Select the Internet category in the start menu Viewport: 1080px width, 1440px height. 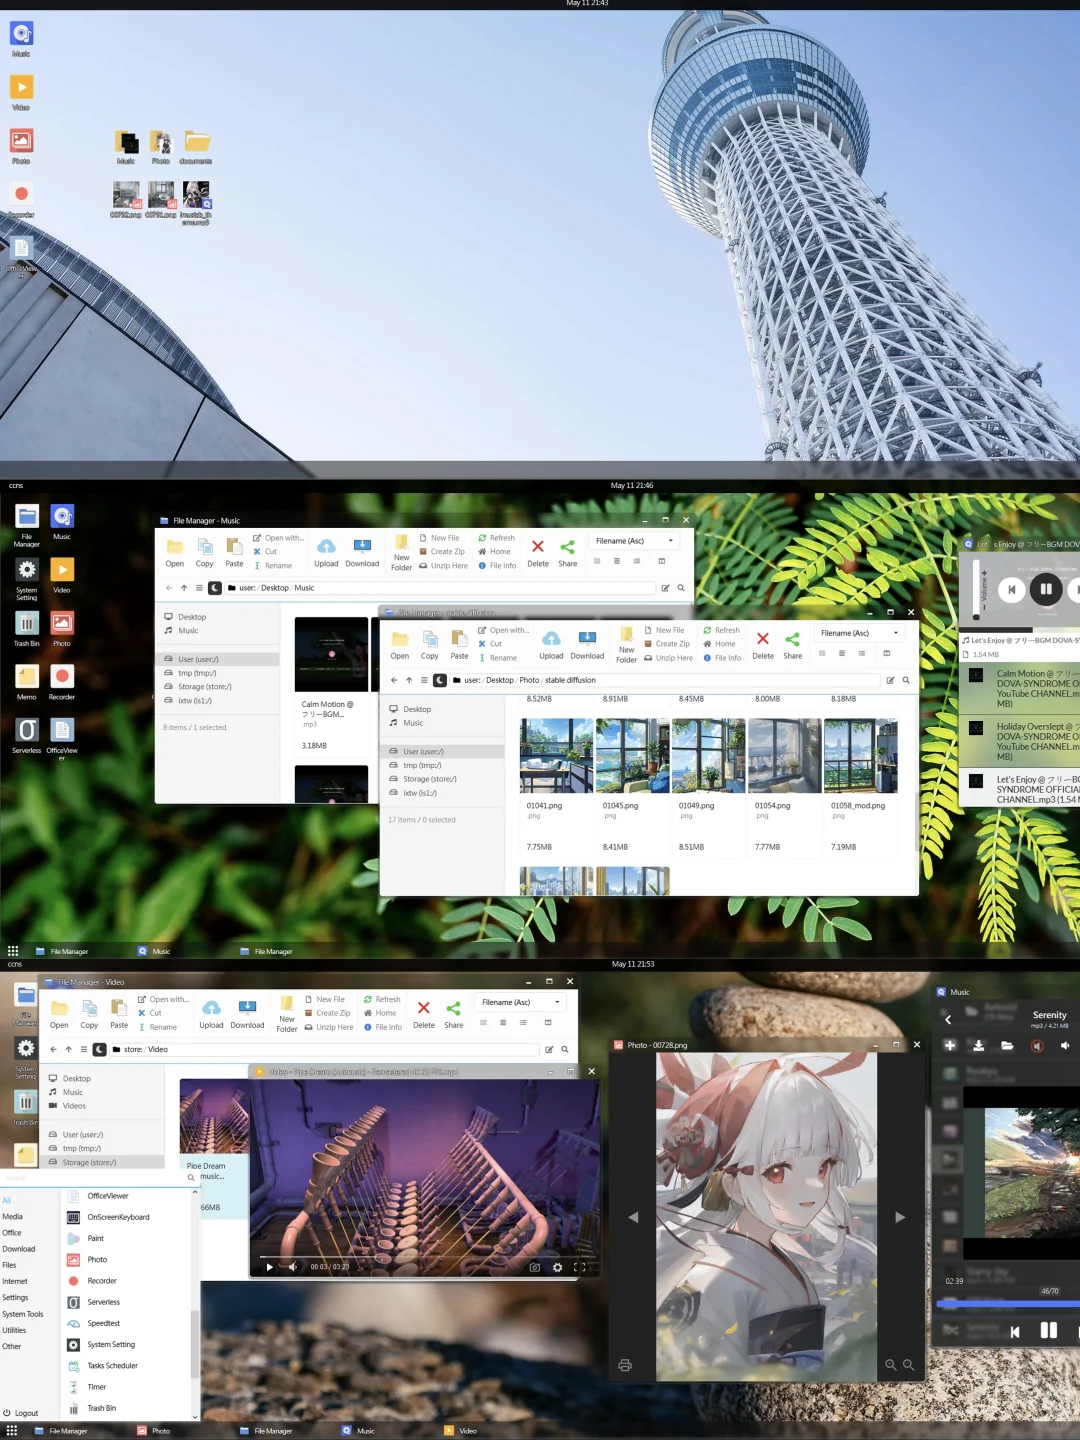[x=15, y=1281]
